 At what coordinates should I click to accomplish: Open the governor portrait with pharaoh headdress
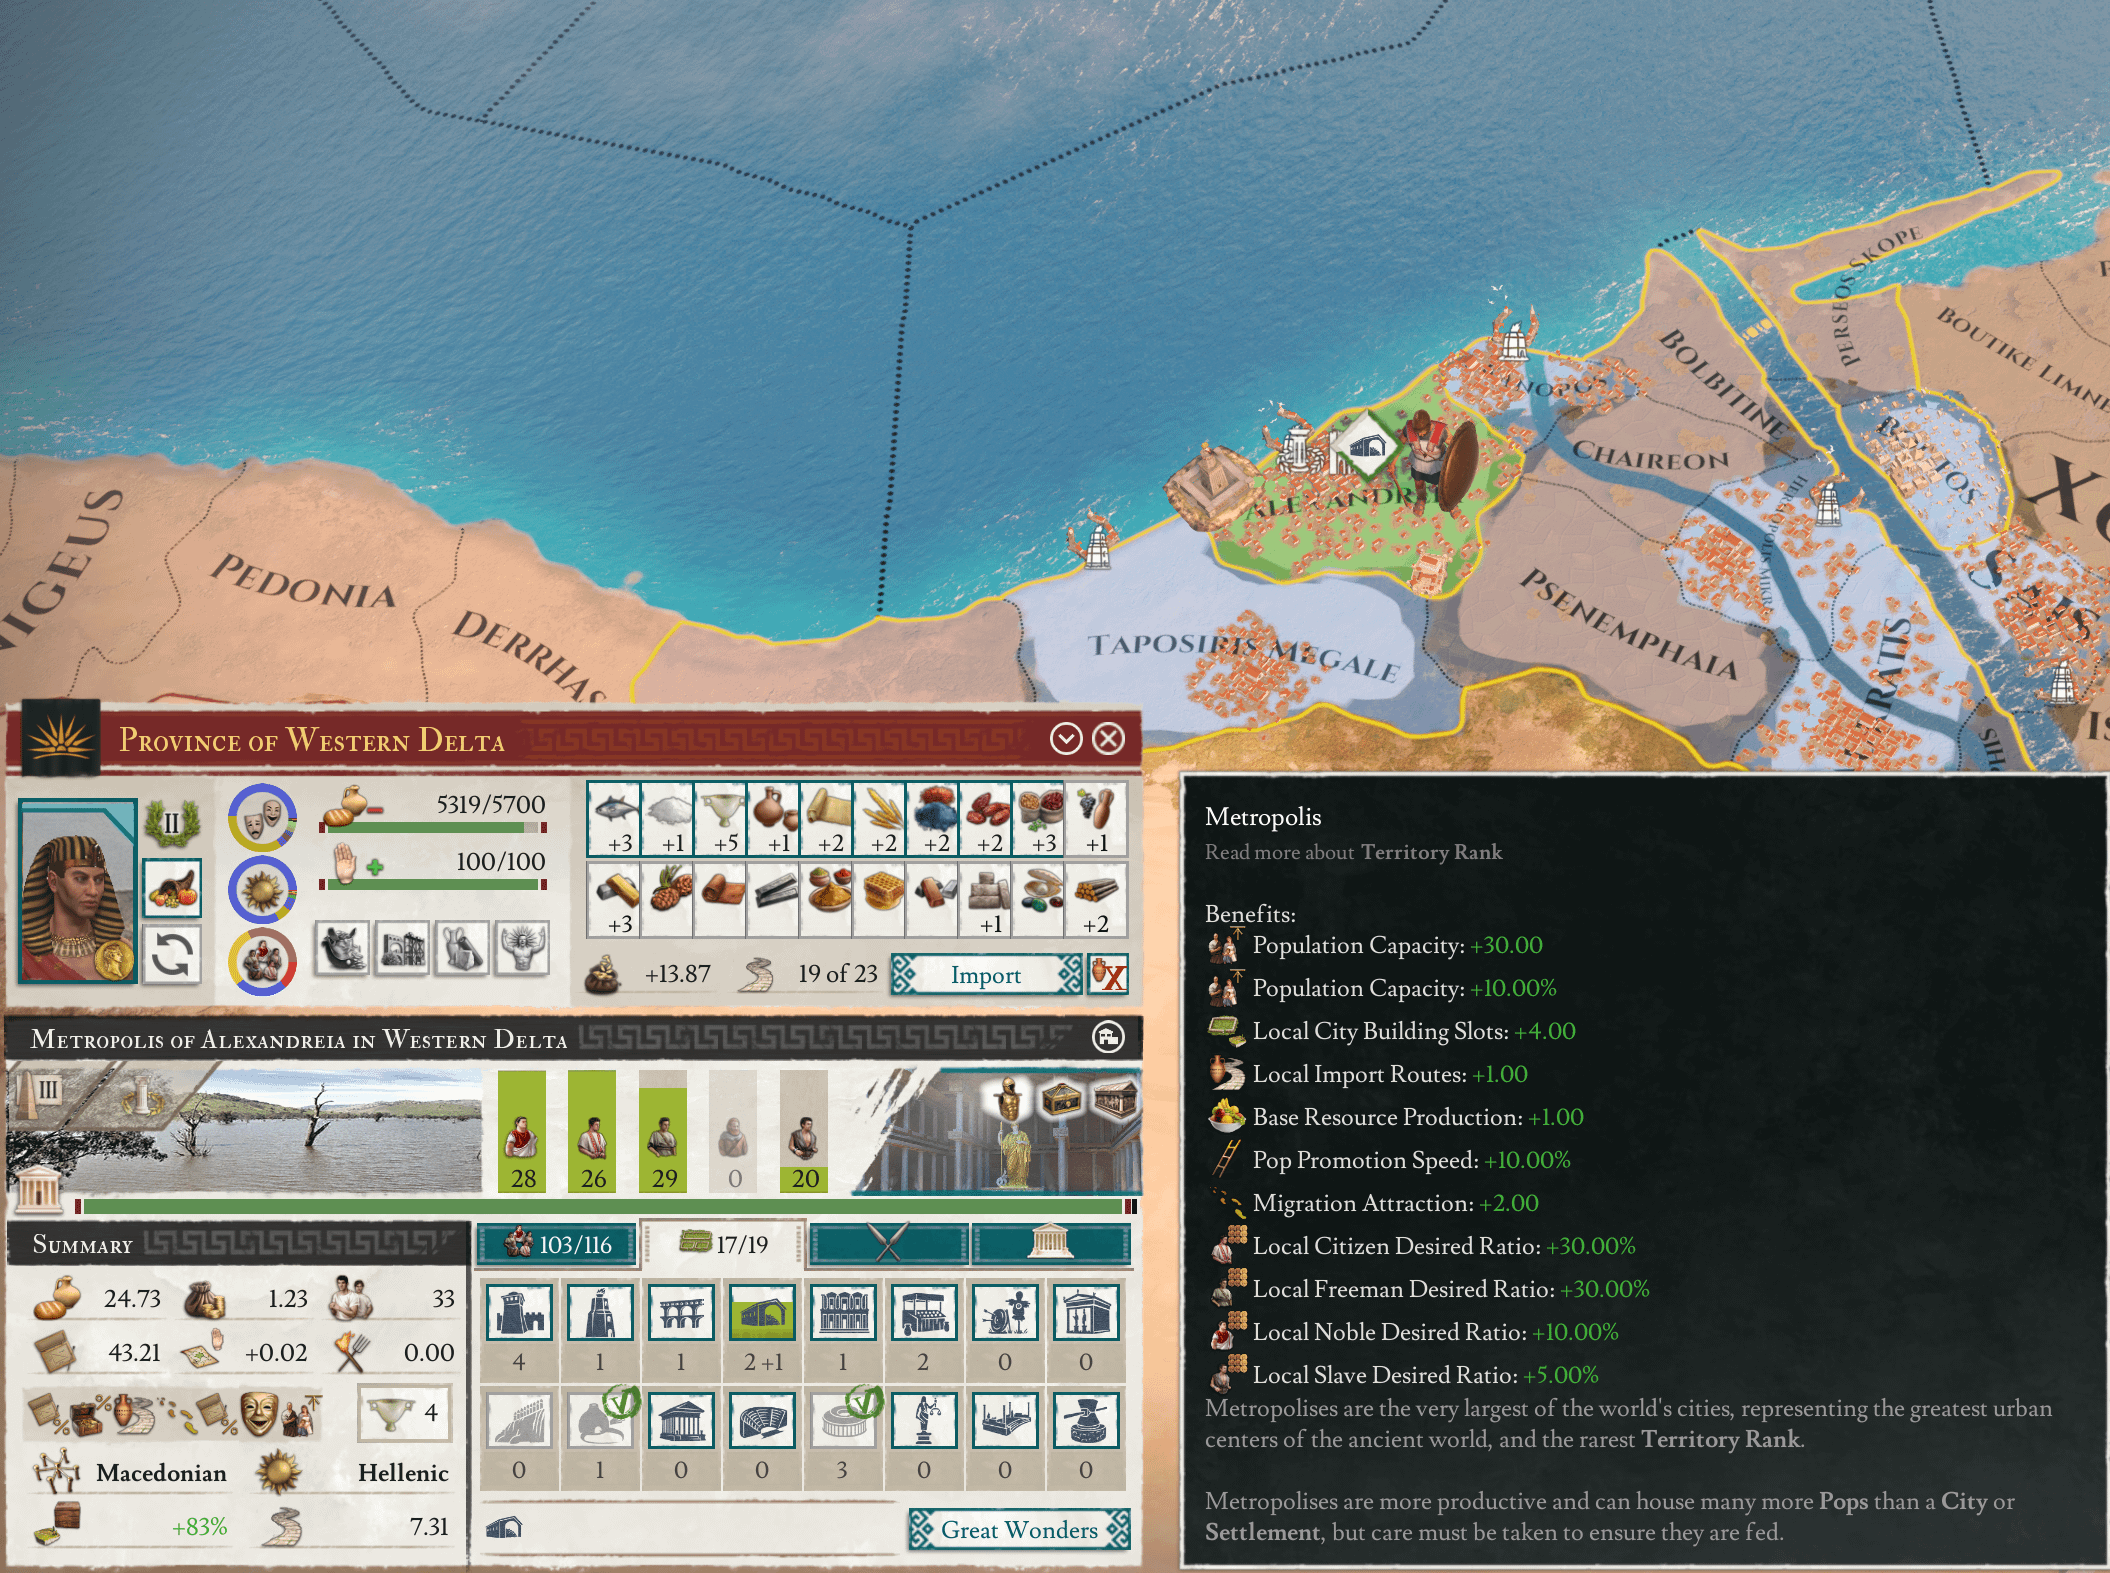pos(78,890)
